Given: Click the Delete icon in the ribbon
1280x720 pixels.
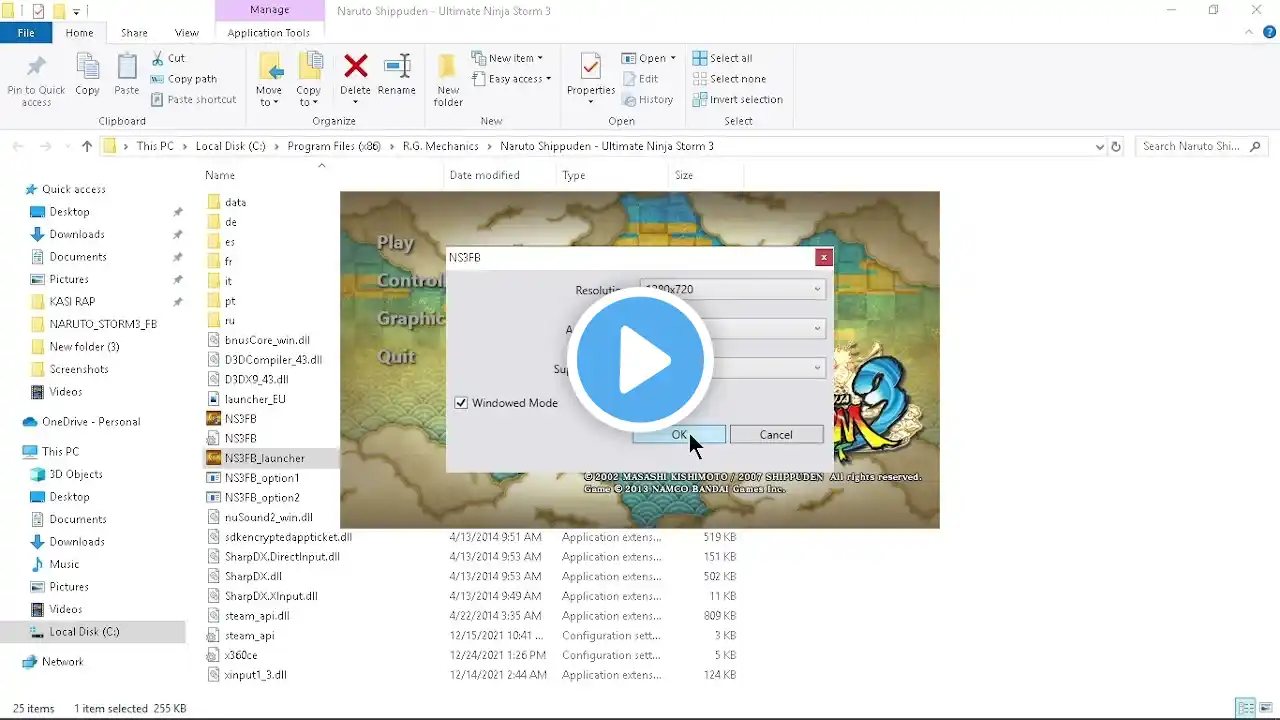Looking at the screenshot, I should (x=355, y=75).
